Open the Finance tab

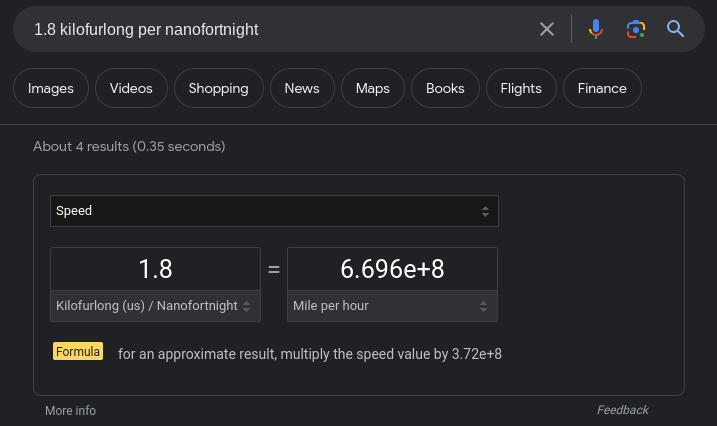coord(602,88)
